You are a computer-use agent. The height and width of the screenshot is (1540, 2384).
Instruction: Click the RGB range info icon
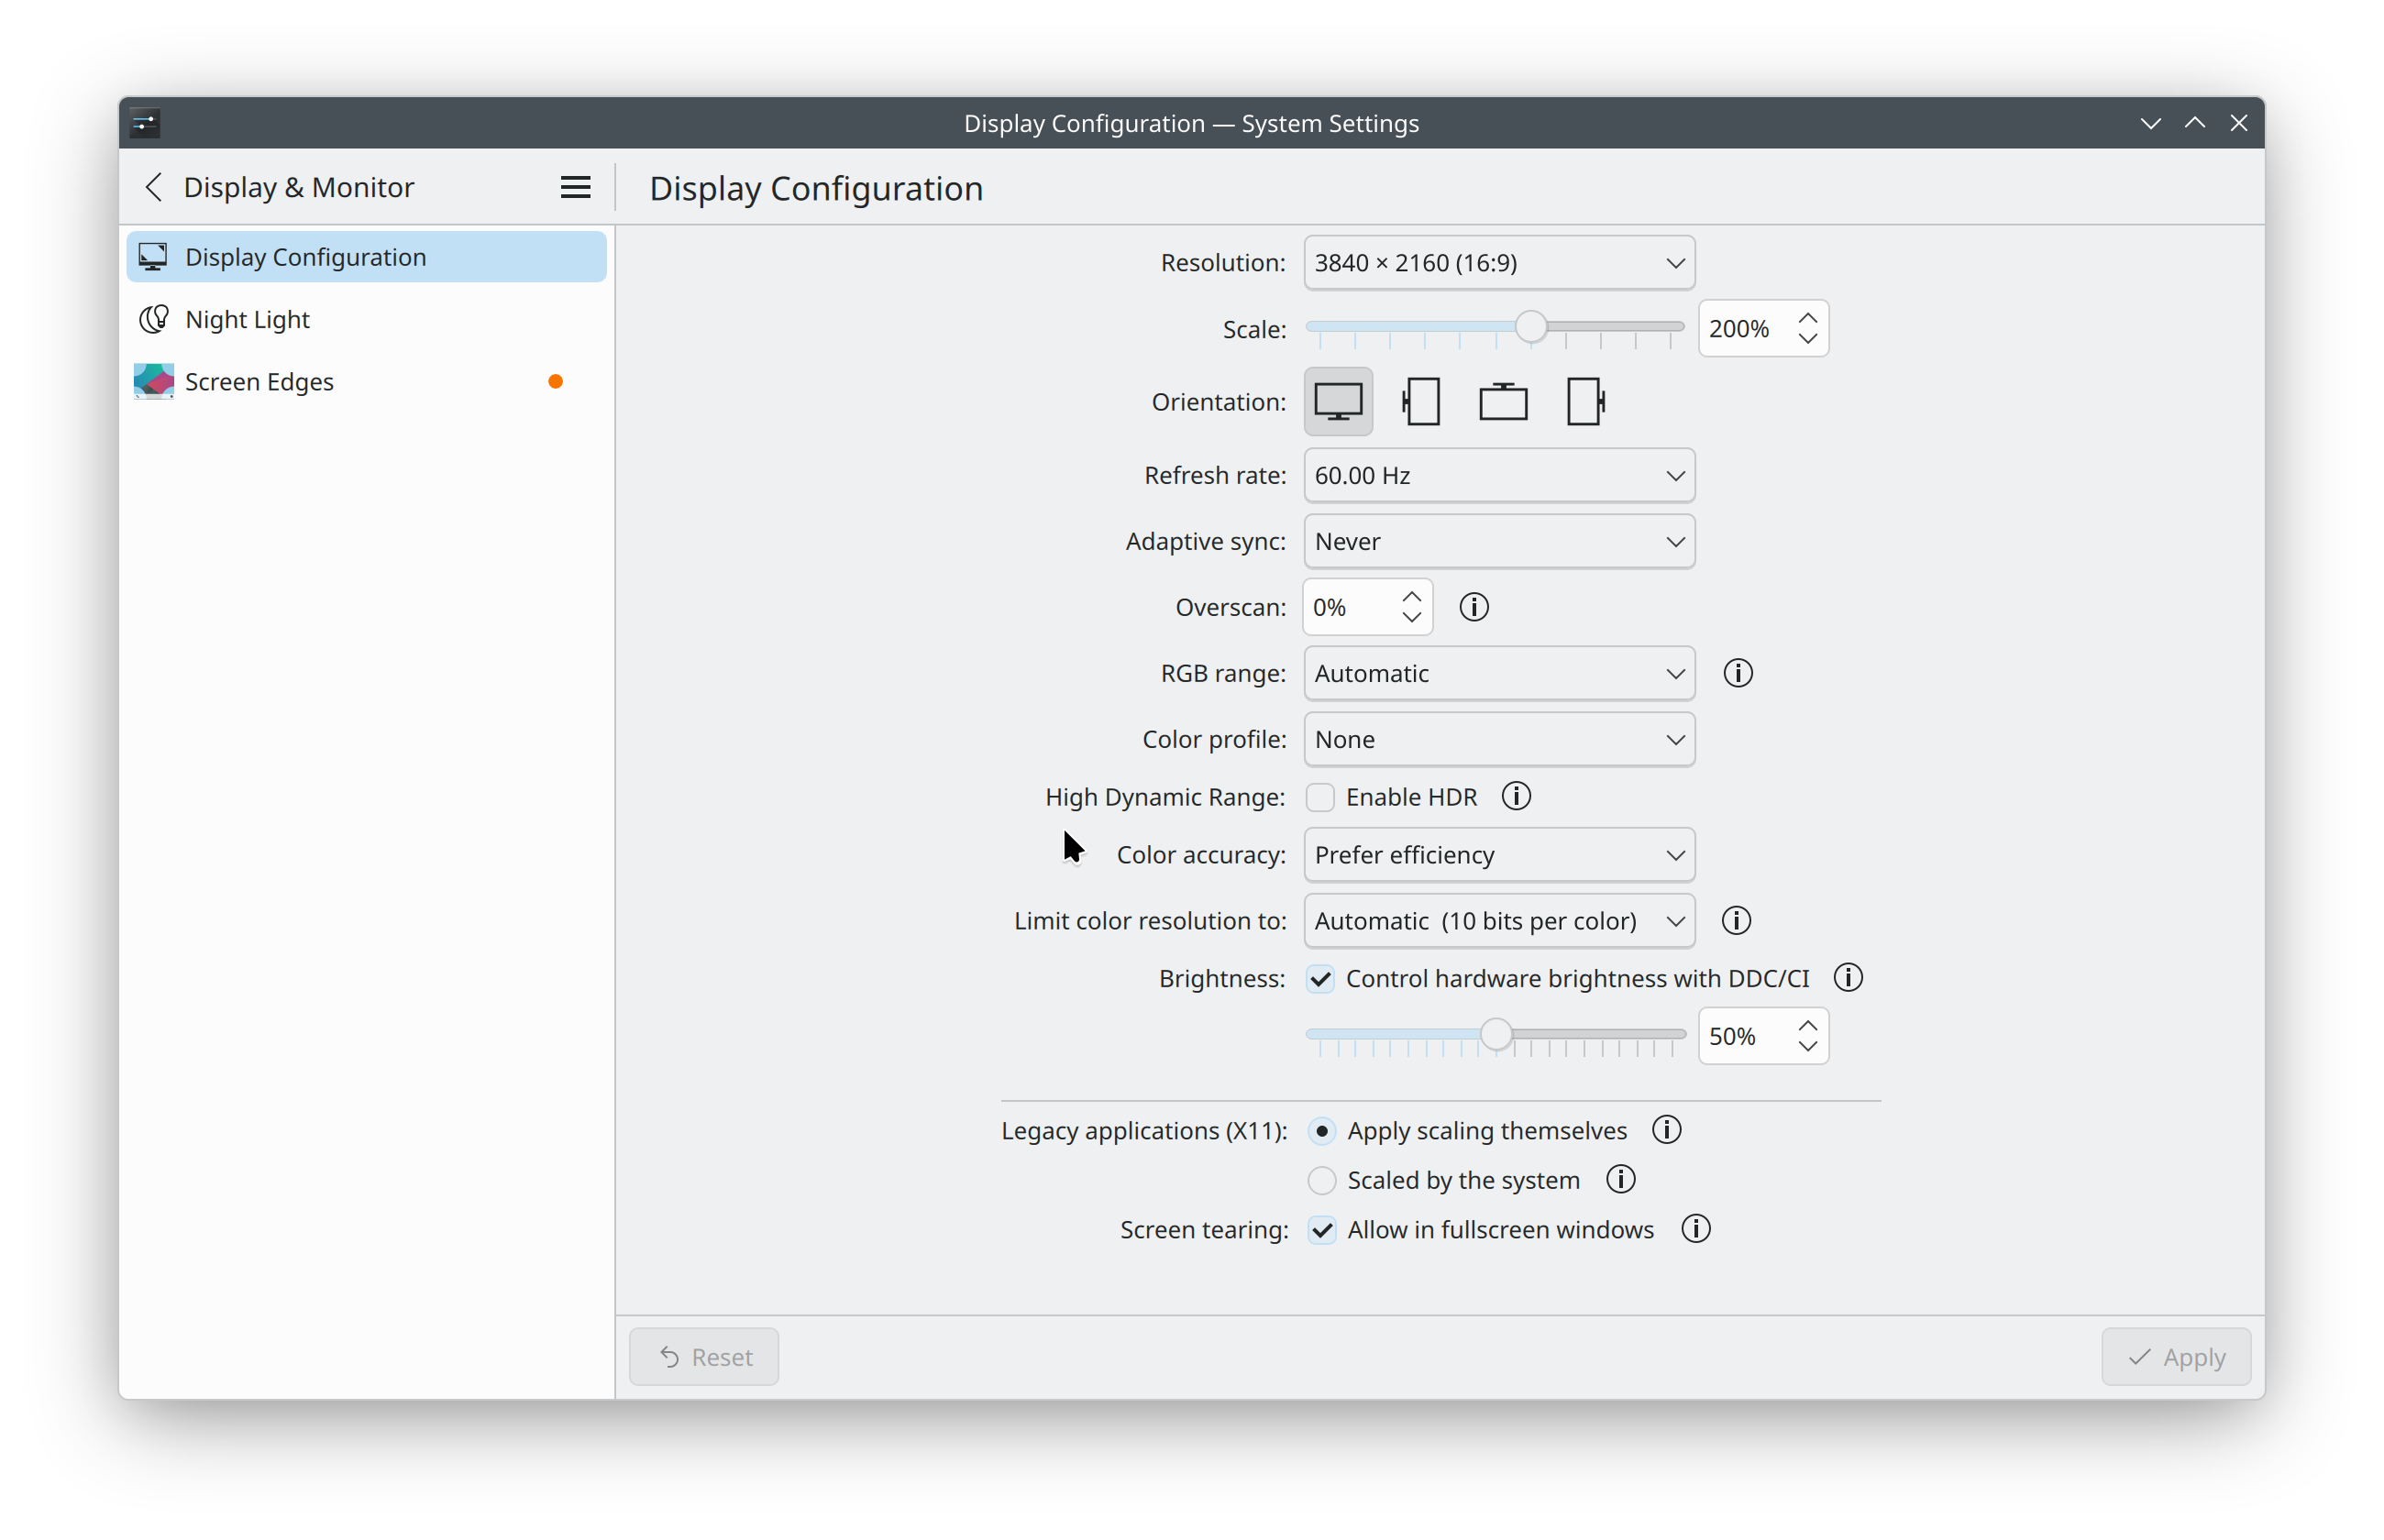(1737, 673)
